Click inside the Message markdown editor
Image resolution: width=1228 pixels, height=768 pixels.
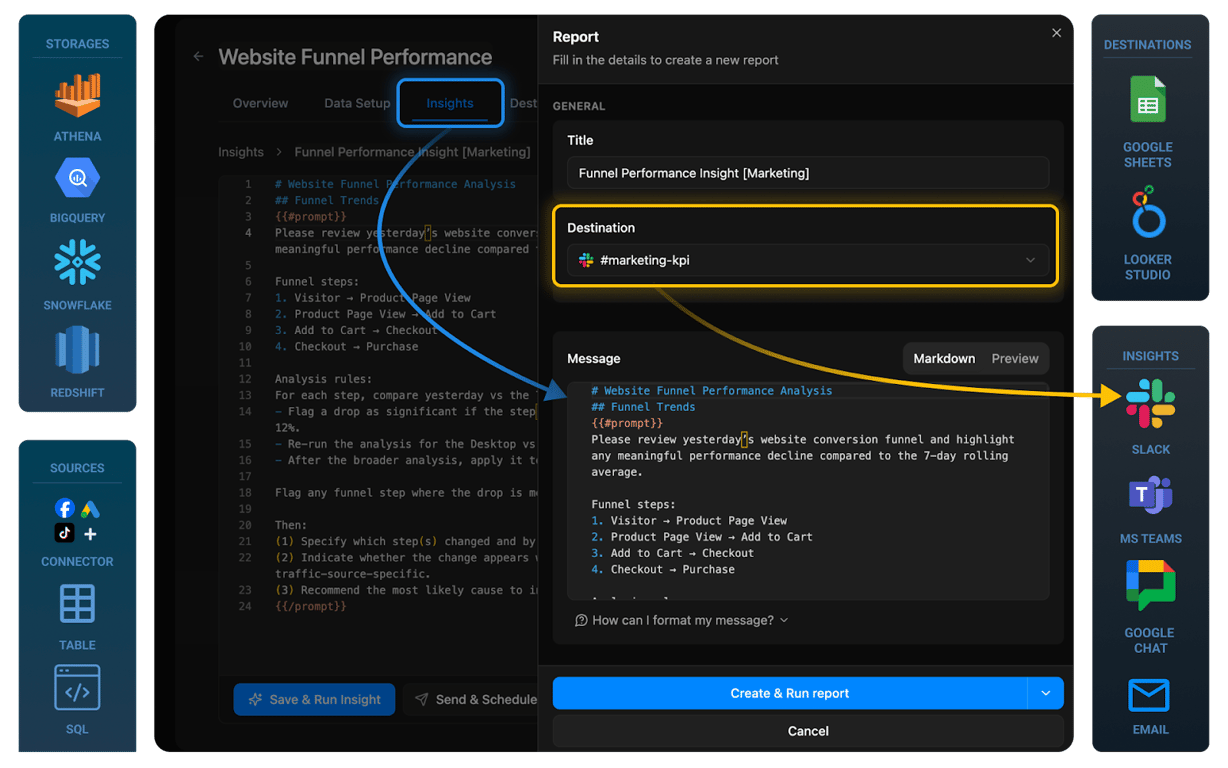click(x=807, y=490)
